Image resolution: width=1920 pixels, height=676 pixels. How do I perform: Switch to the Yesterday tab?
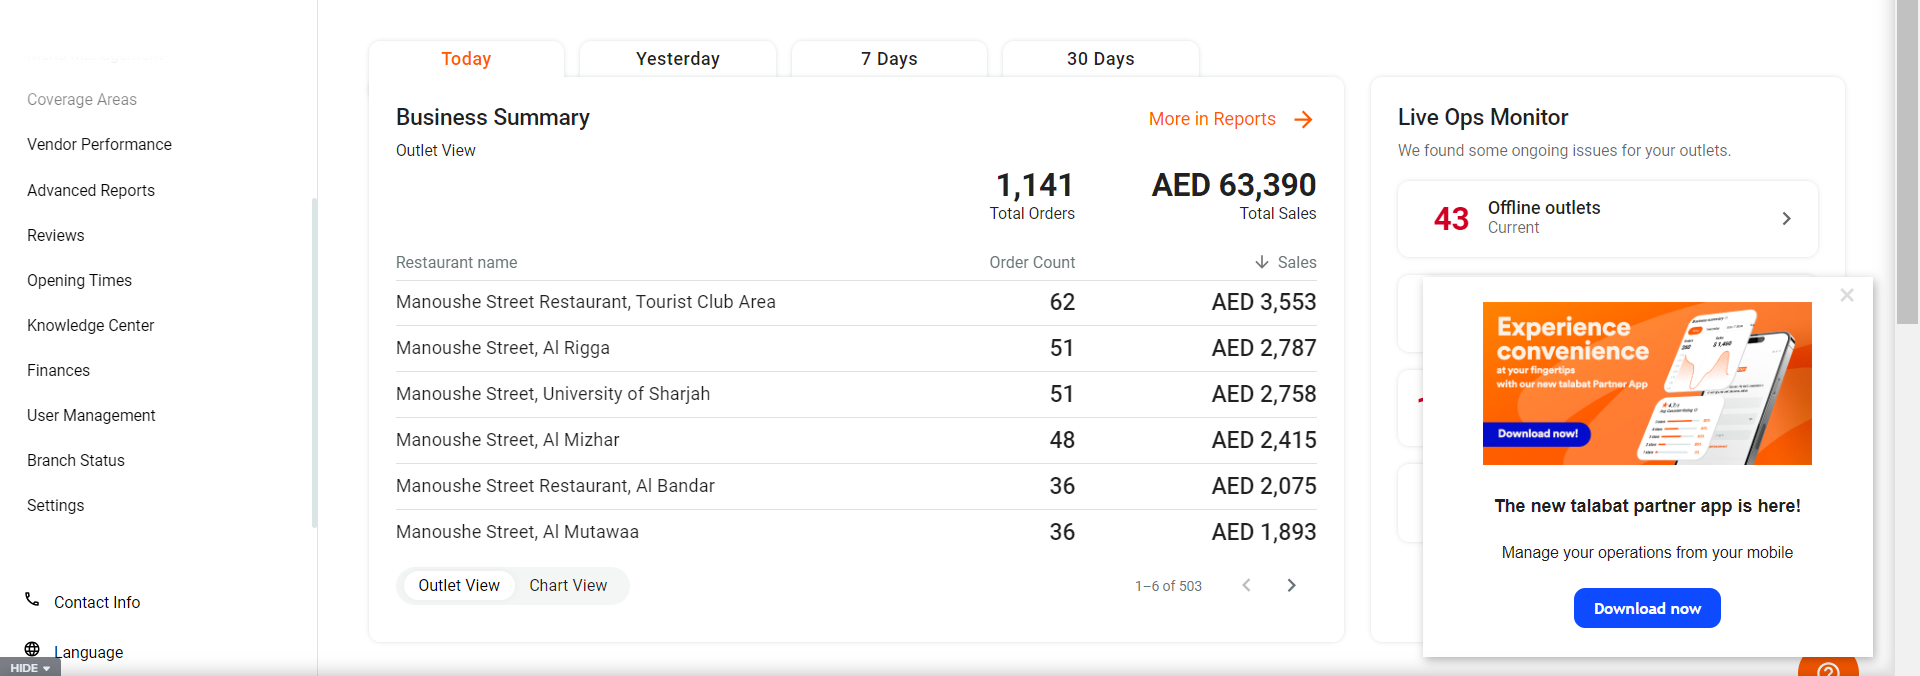click(x=678, y=59)
